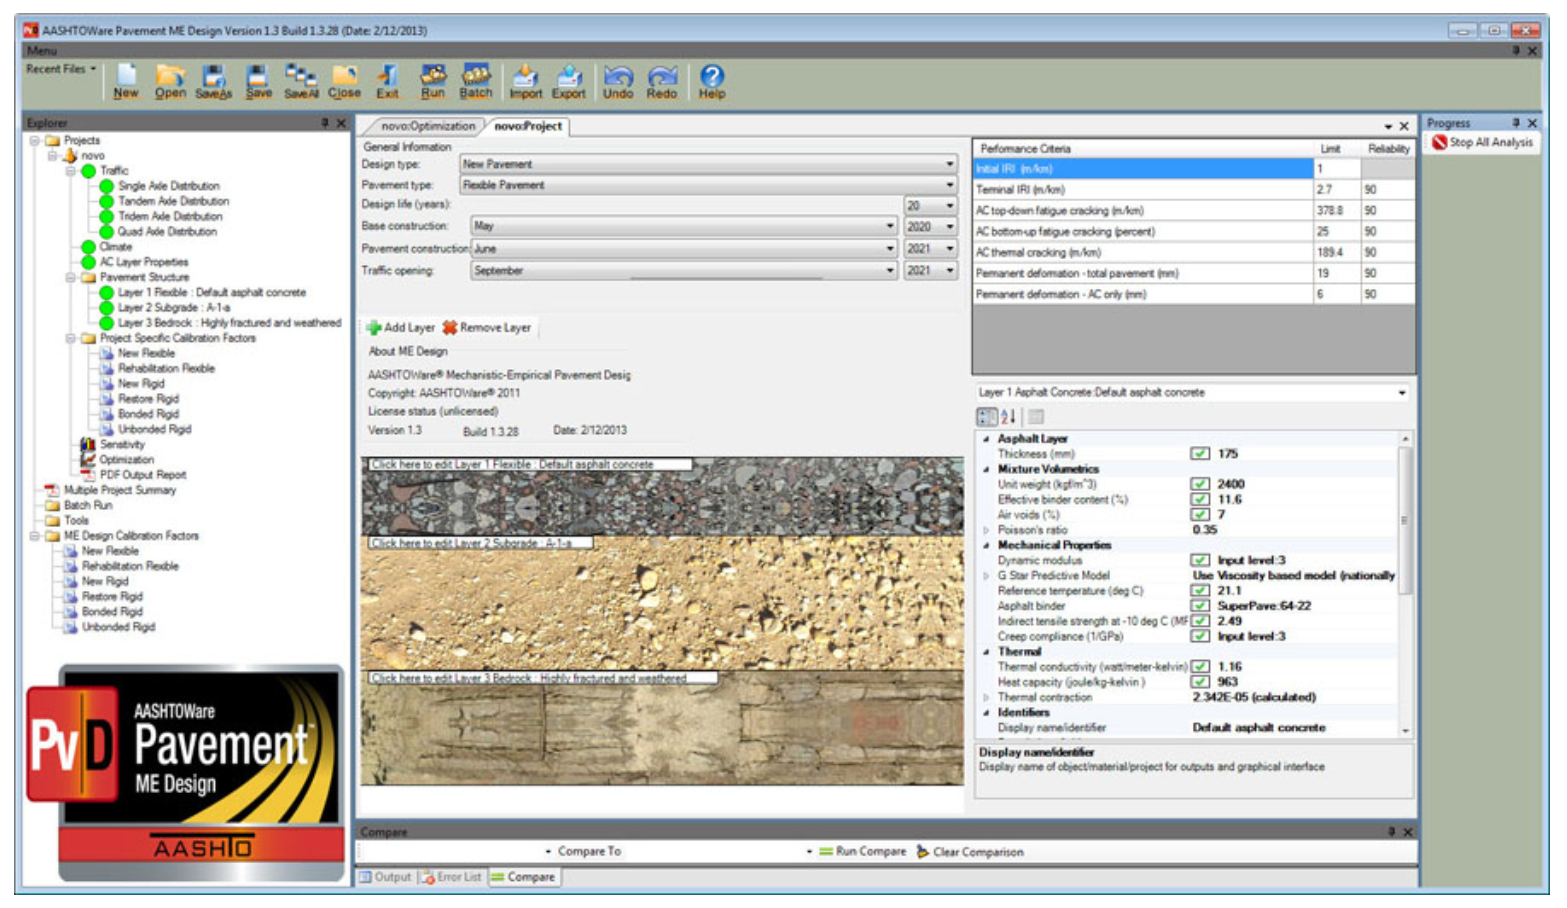Toggle the Air voids checkbox
Viewport: 1567px width, 908px height.
pyautogui.click(x=1200, y=514)
